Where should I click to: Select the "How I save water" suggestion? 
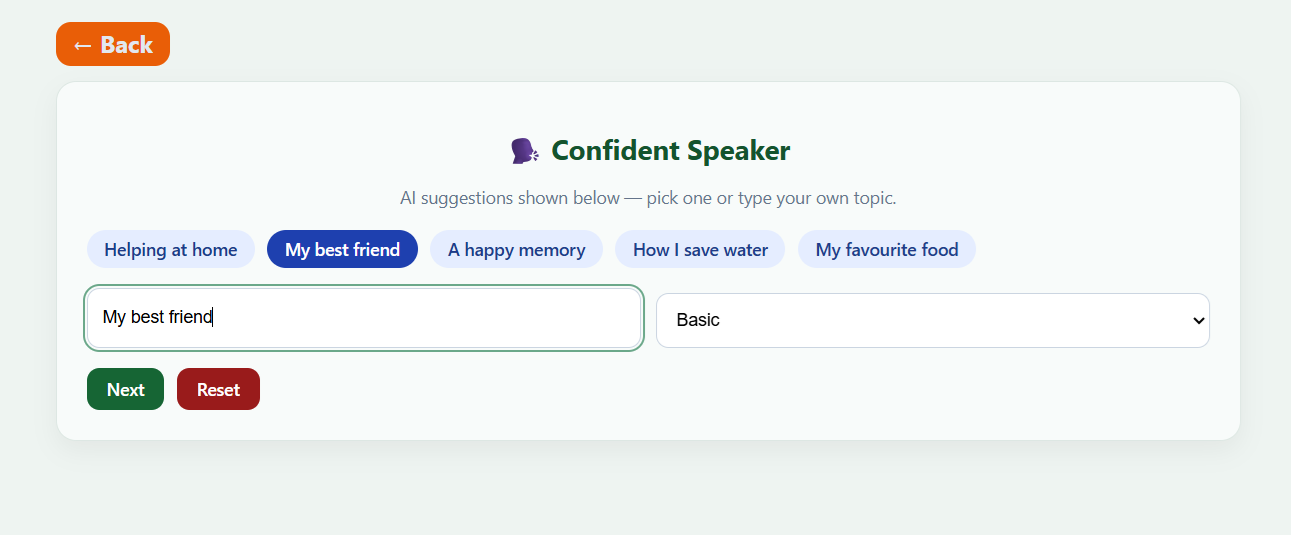point(700,250)
